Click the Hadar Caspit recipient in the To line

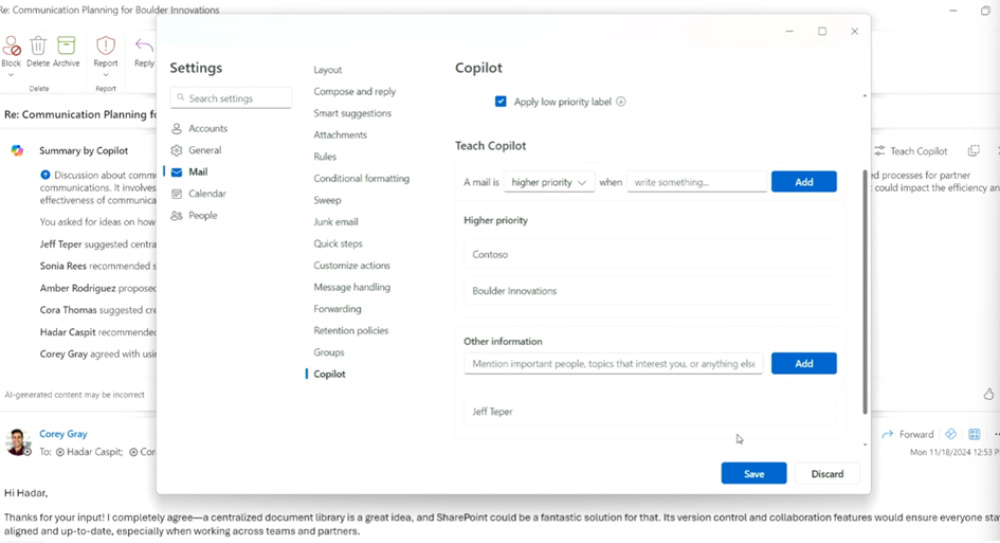pos(89,452)
